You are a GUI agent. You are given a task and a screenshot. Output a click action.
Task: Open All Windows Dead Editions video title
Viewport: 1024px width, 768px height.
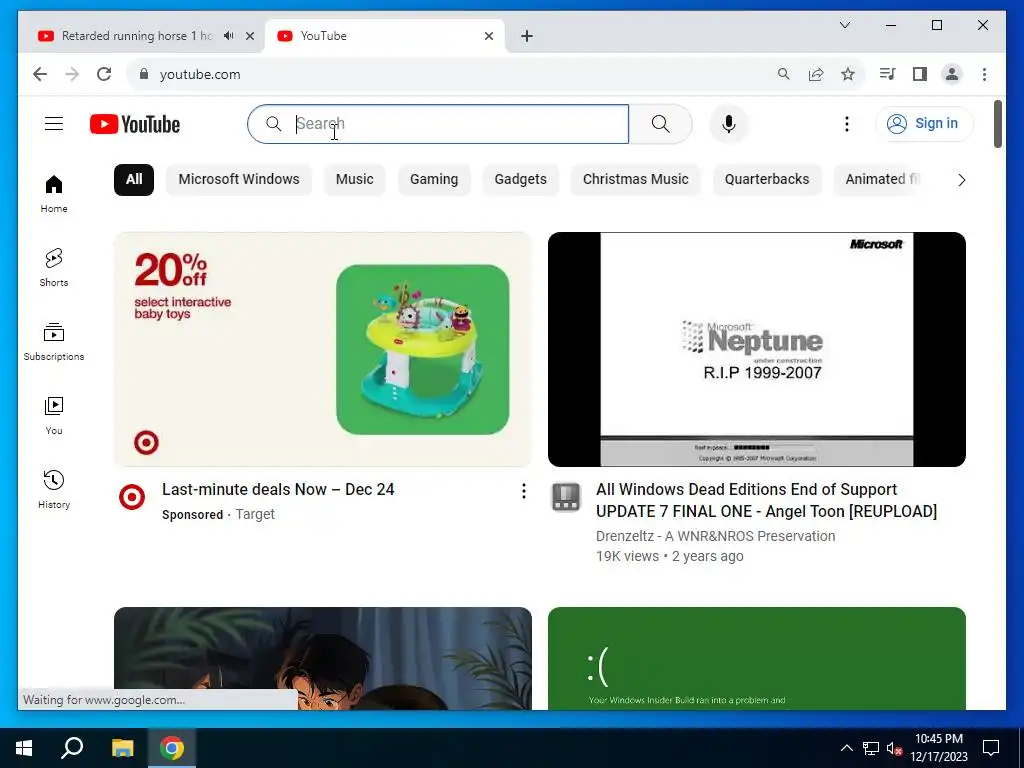pyautogui.click(x=766, y=500)
